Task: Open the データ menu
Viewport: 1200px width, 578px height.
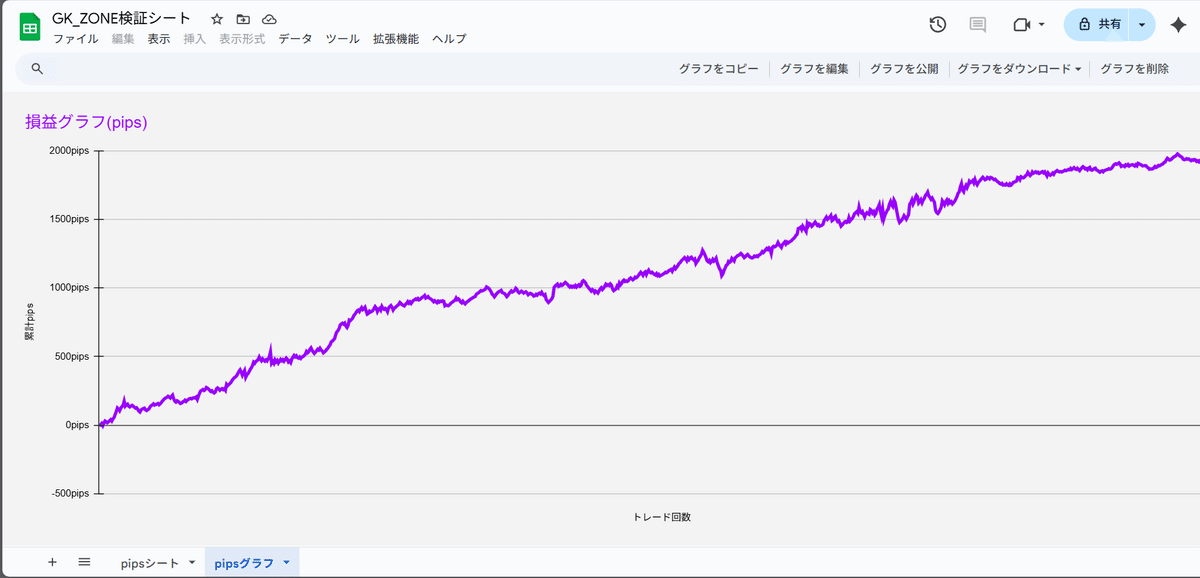Action: pos(295,39)
